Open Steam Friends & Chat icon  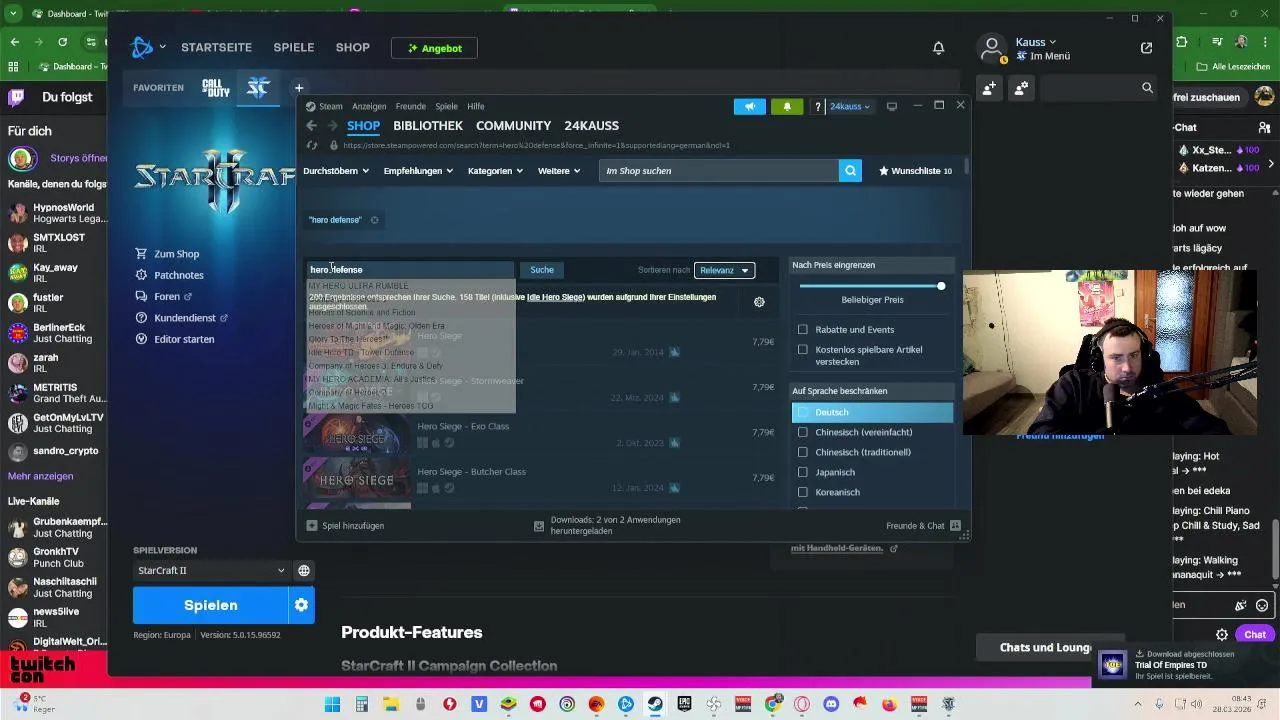pyautogui.click(x=955, y=526)
